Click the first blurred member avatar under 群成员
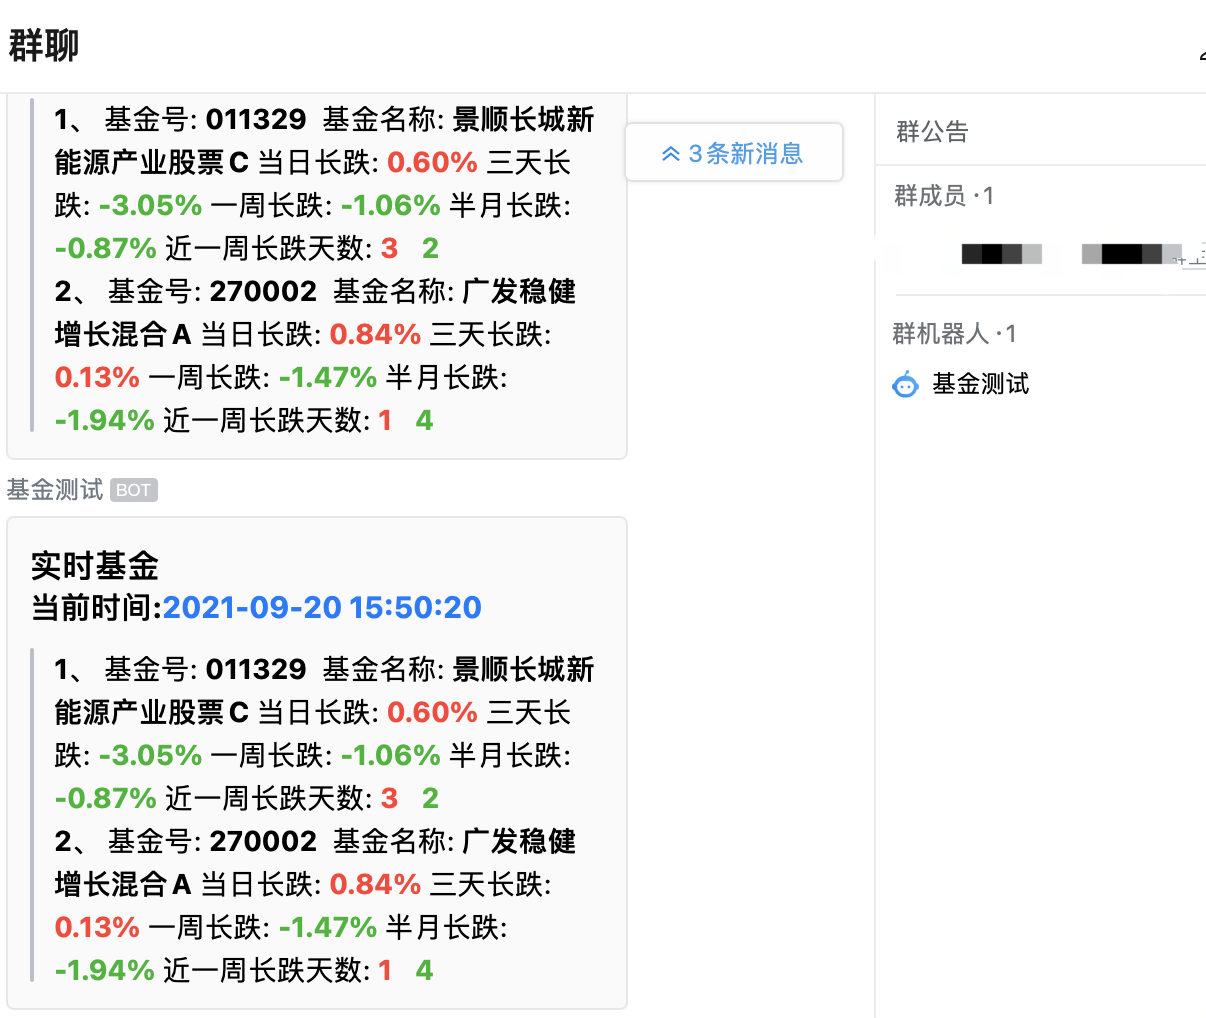The image size is (1206, 1018). tap(1001, 254)
